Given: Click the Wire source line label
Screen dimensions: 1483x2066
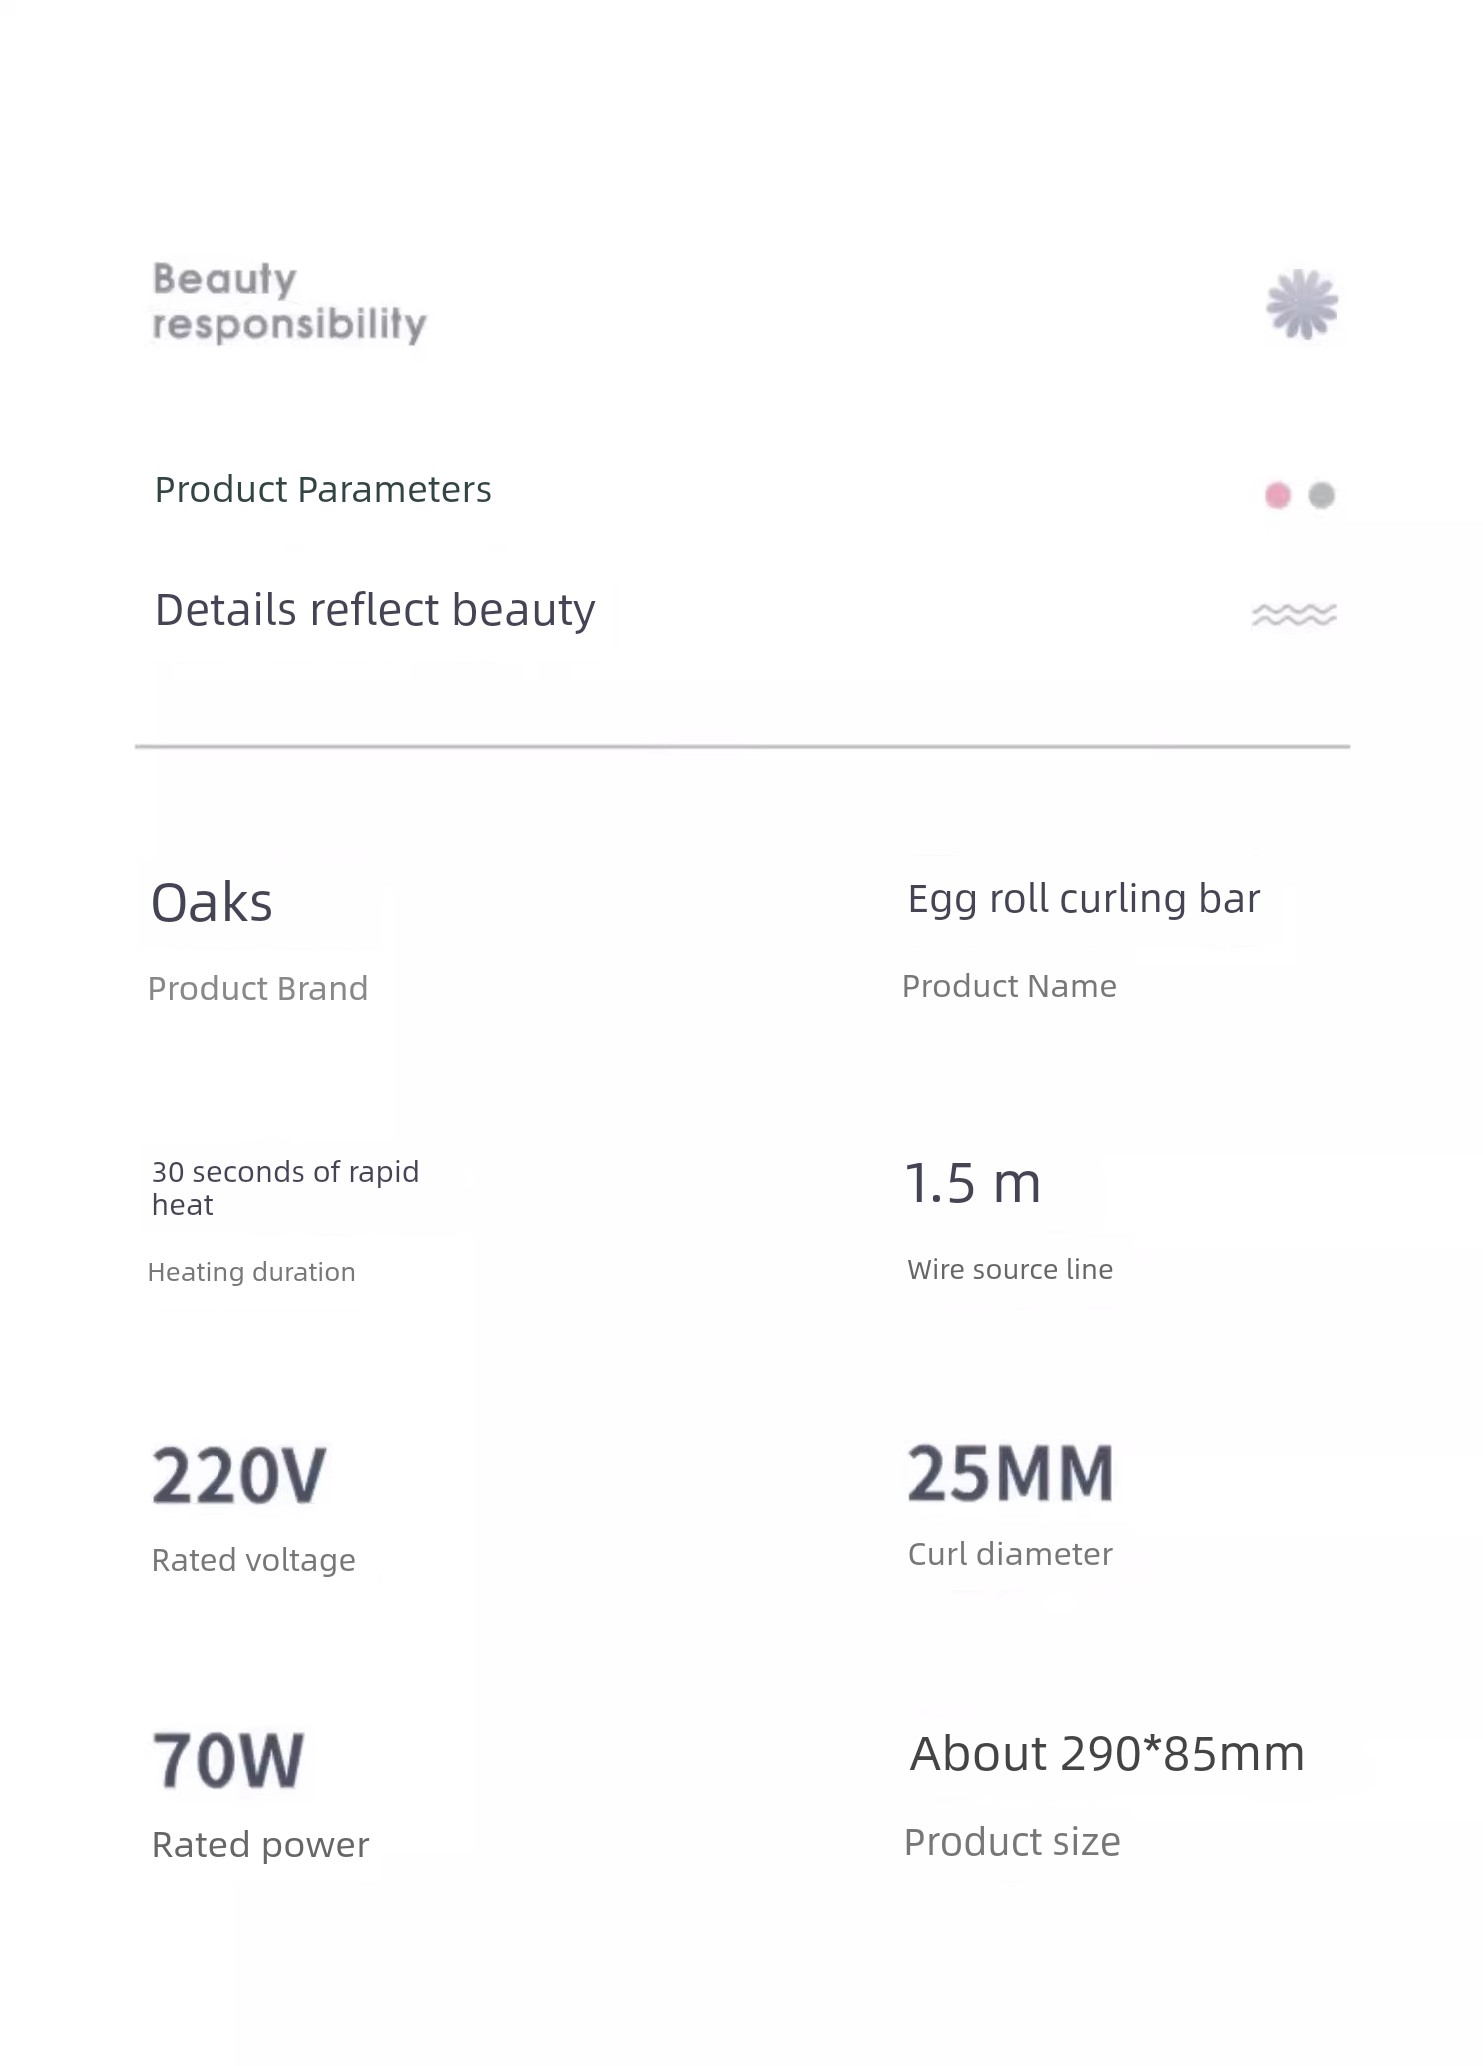Looking at the screenshot, I should [x=1010, y=1269].
